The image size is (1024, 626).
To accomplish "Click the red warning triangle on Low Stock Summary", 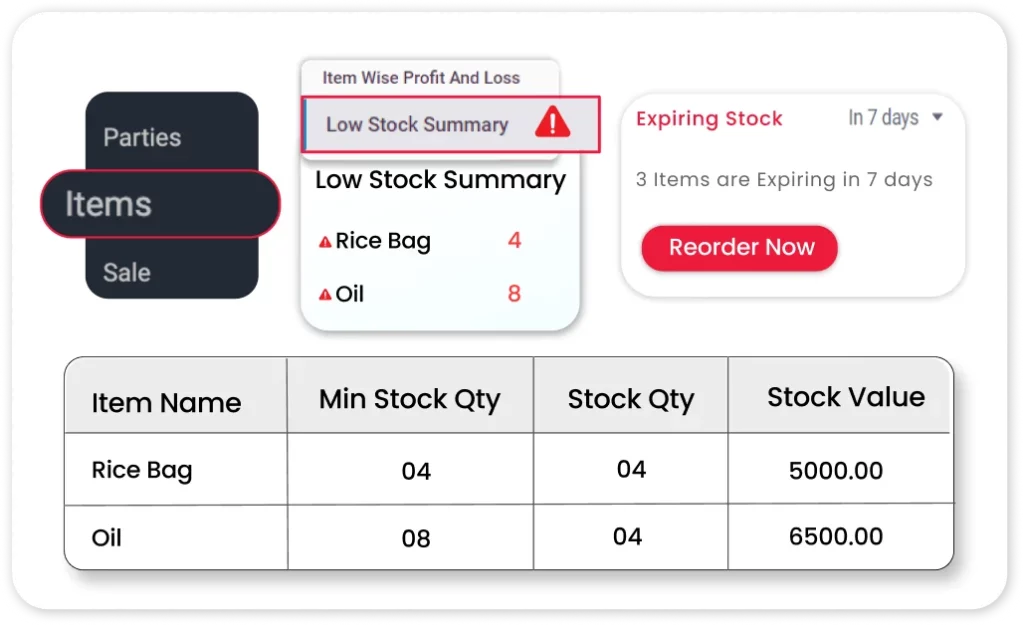I will coord(552,123).
